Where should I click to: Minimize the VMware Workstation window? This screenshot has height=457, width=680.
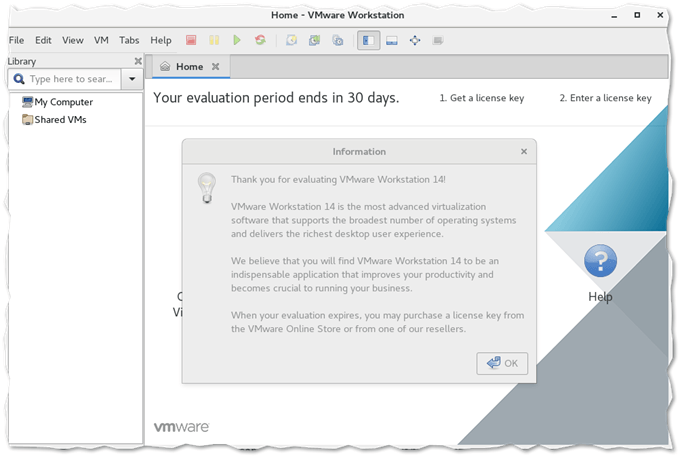coord(614,16)
